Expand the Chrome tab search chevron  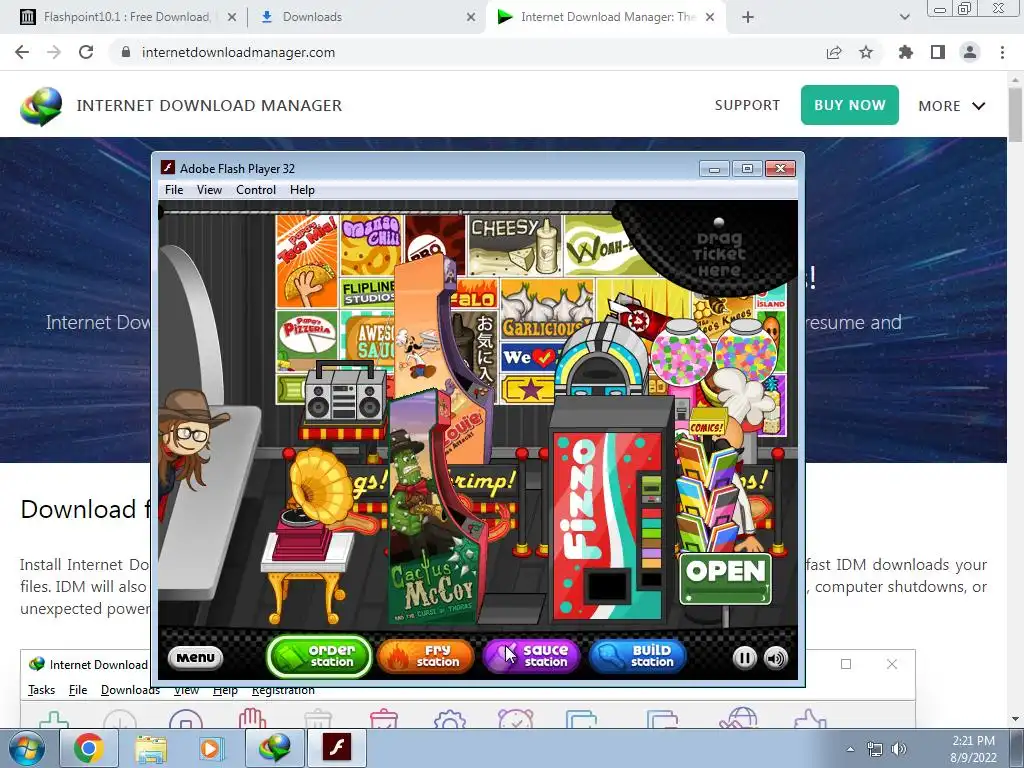[x=904, y=17]
